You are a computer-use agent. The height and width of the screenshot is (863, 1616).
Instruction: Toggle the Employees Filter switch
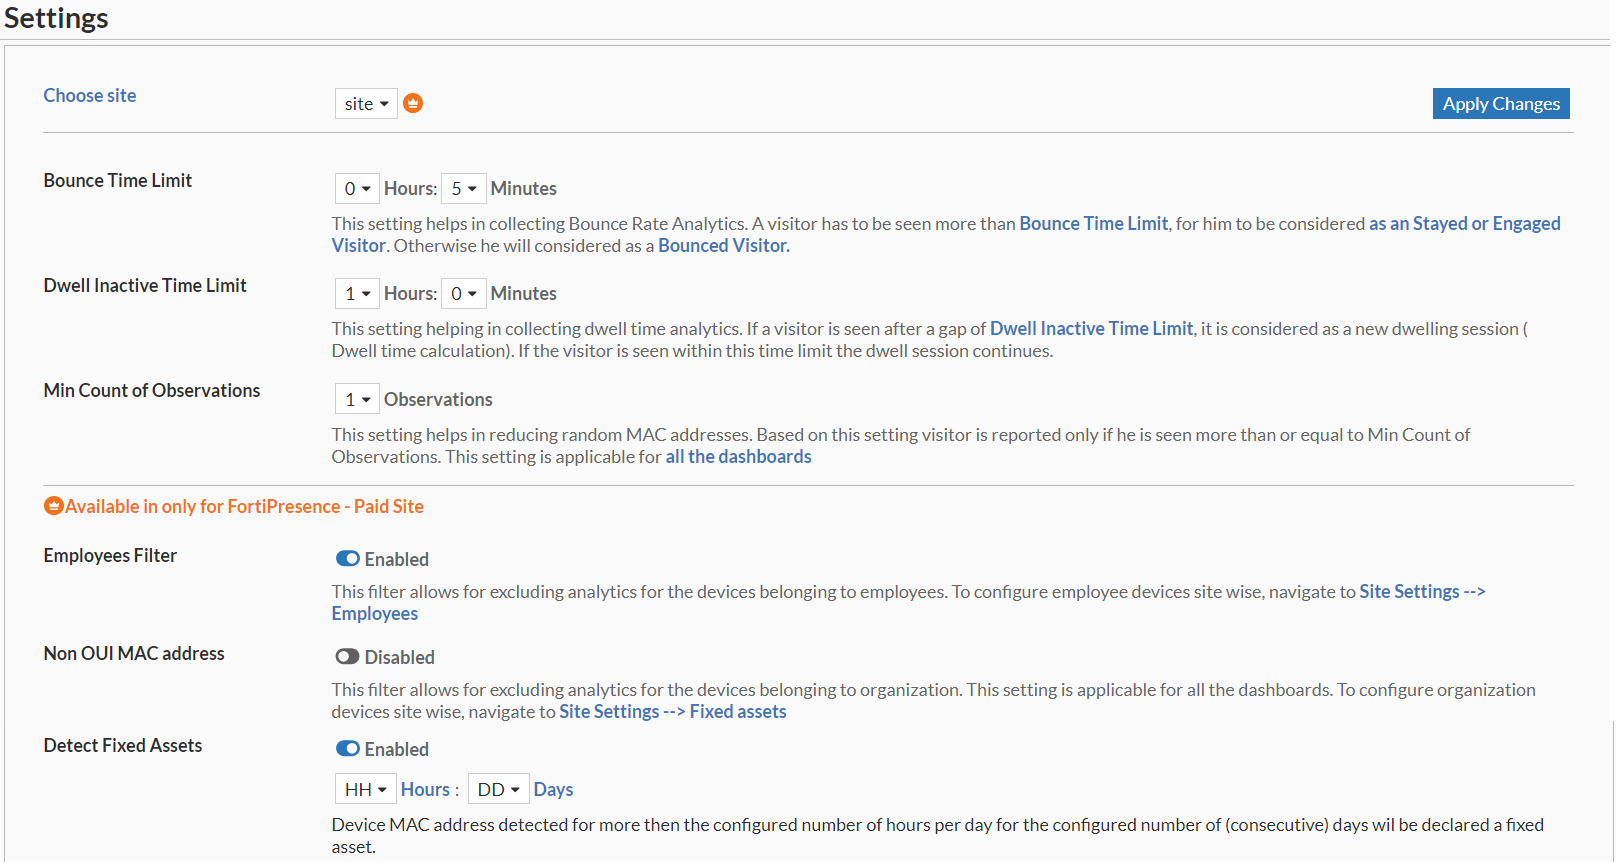[x=348, y=559]
